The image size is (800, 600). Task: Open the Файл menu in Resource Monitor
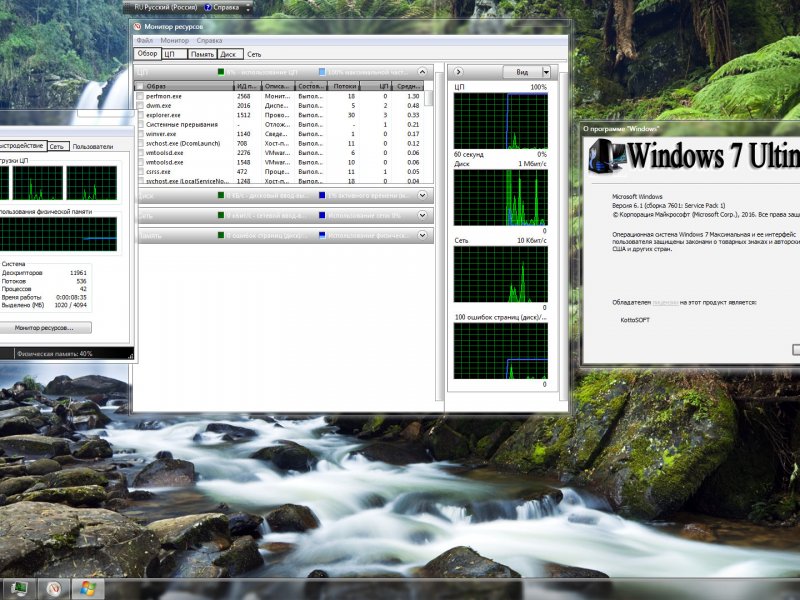(x=144, y=40)
